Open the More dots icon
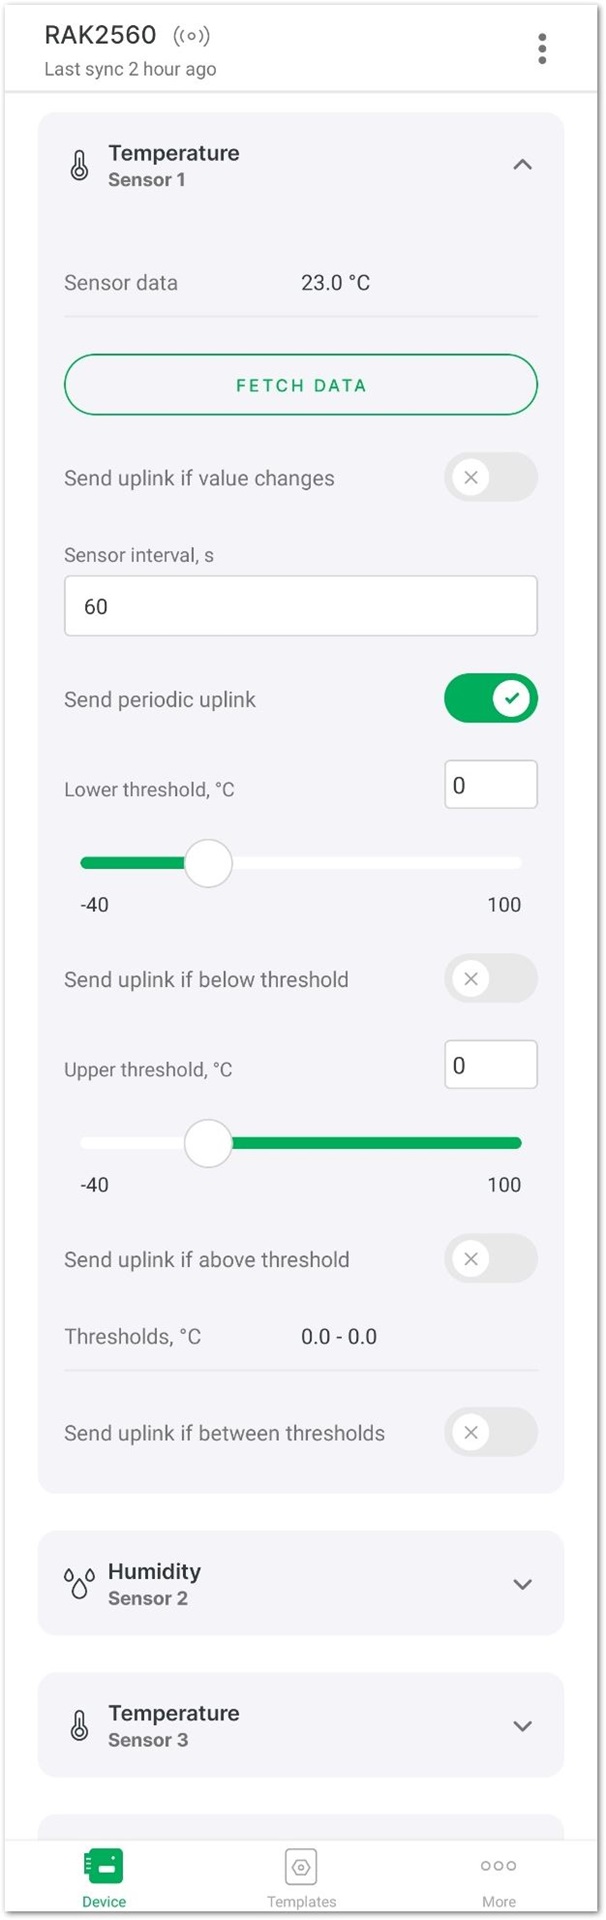 [498, 1866]
